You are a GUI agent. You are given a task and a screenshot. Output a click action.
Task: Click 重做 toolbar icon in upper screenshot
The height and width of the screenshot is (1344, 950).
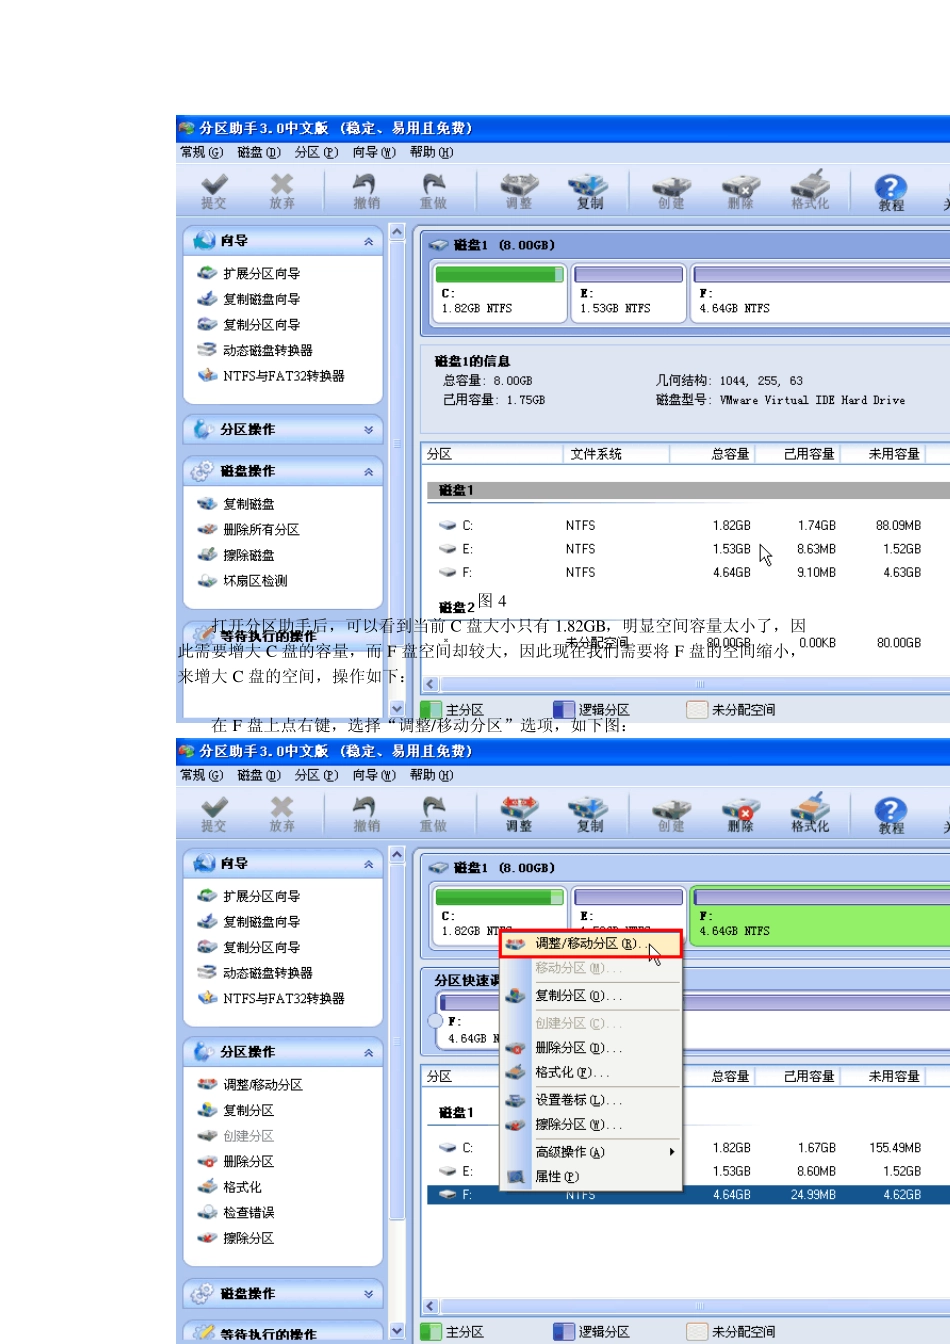pyautogui.click(x=433, y=192)
